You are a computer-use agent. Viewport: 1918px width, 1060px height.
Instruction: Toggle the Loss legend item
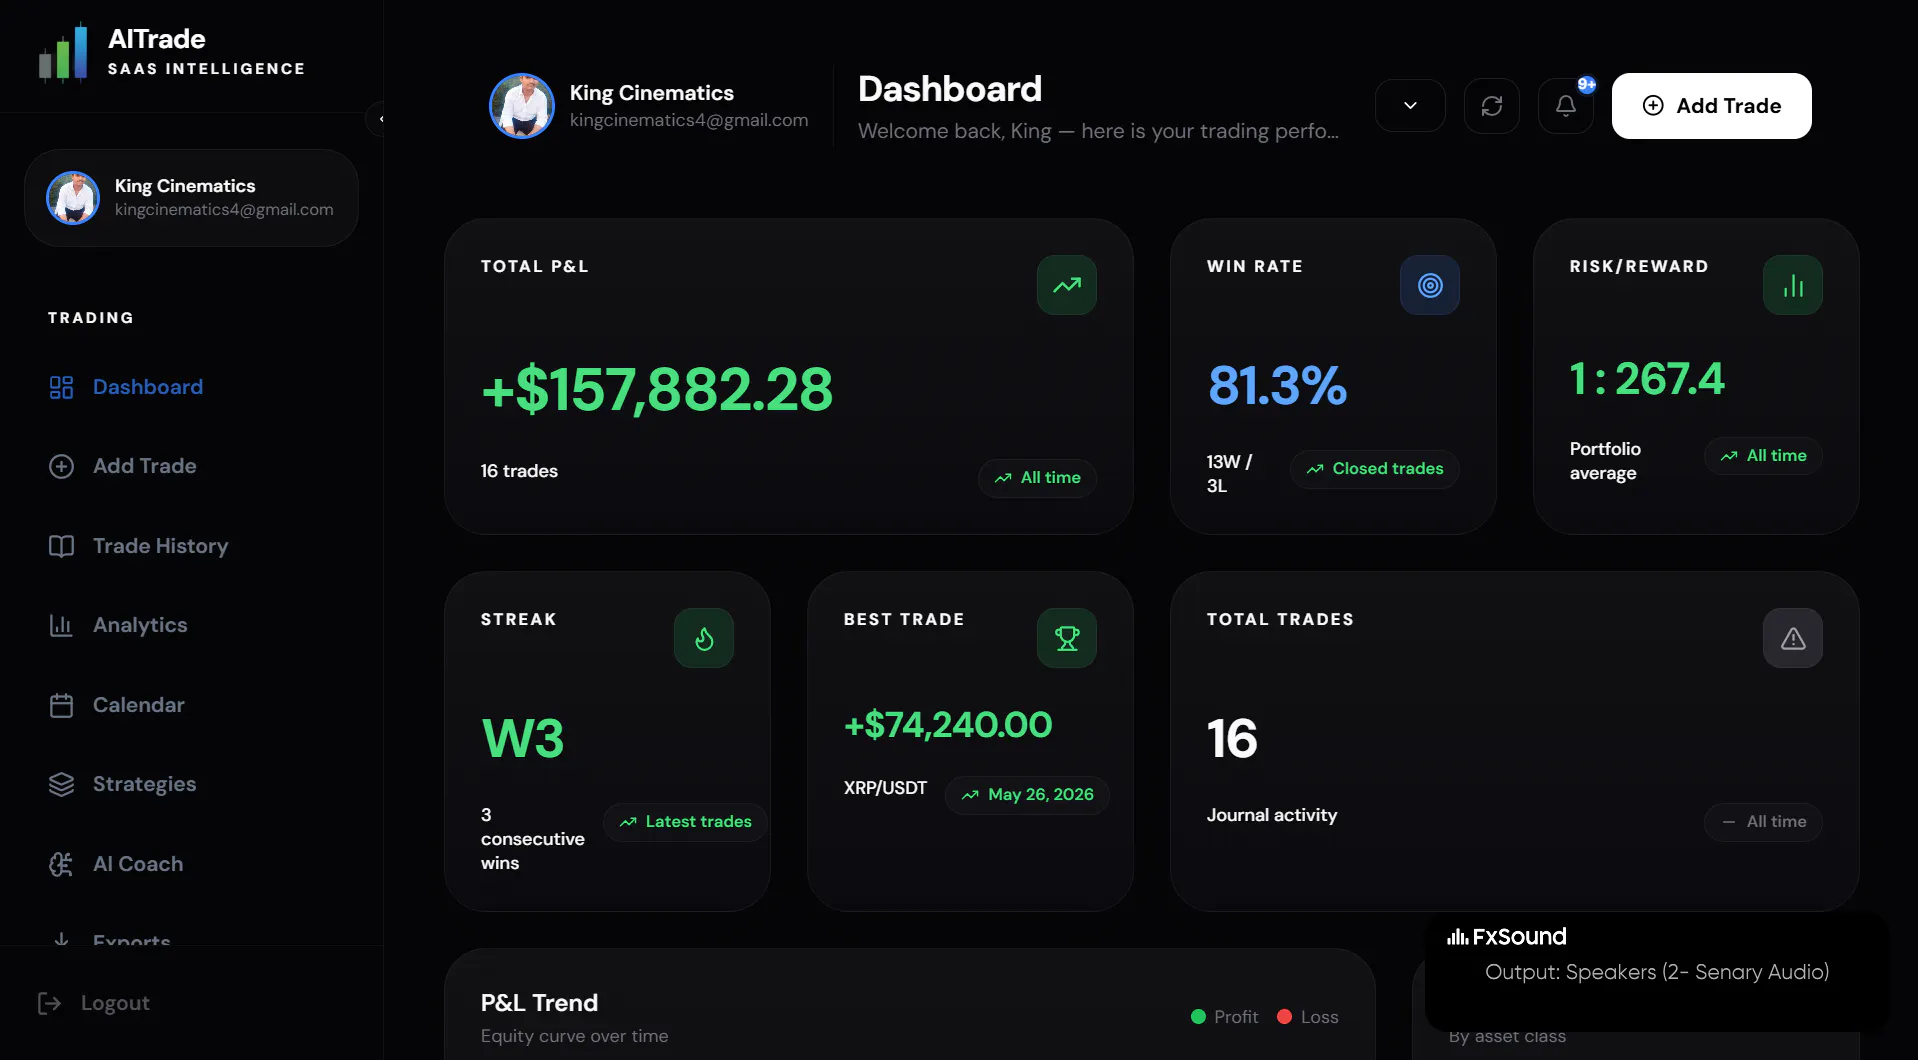tap(1307, 1017)
